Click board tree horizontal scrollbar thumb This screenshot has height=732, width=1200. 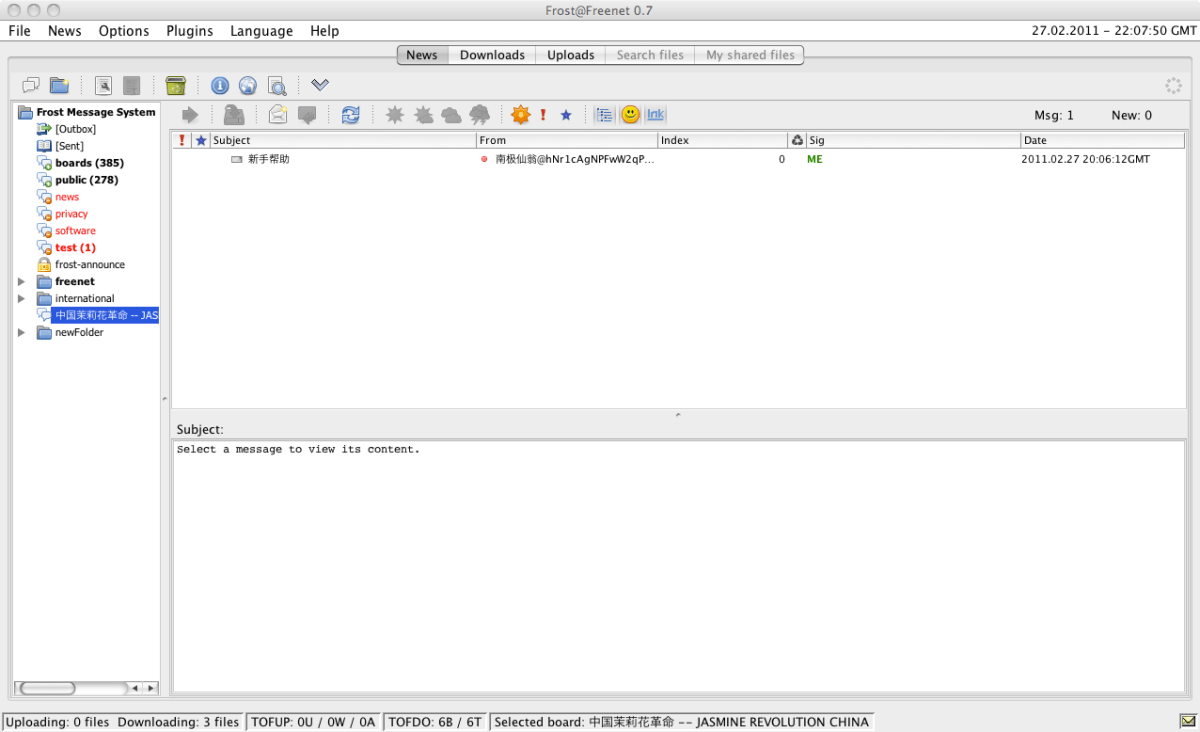click(48, 688)
